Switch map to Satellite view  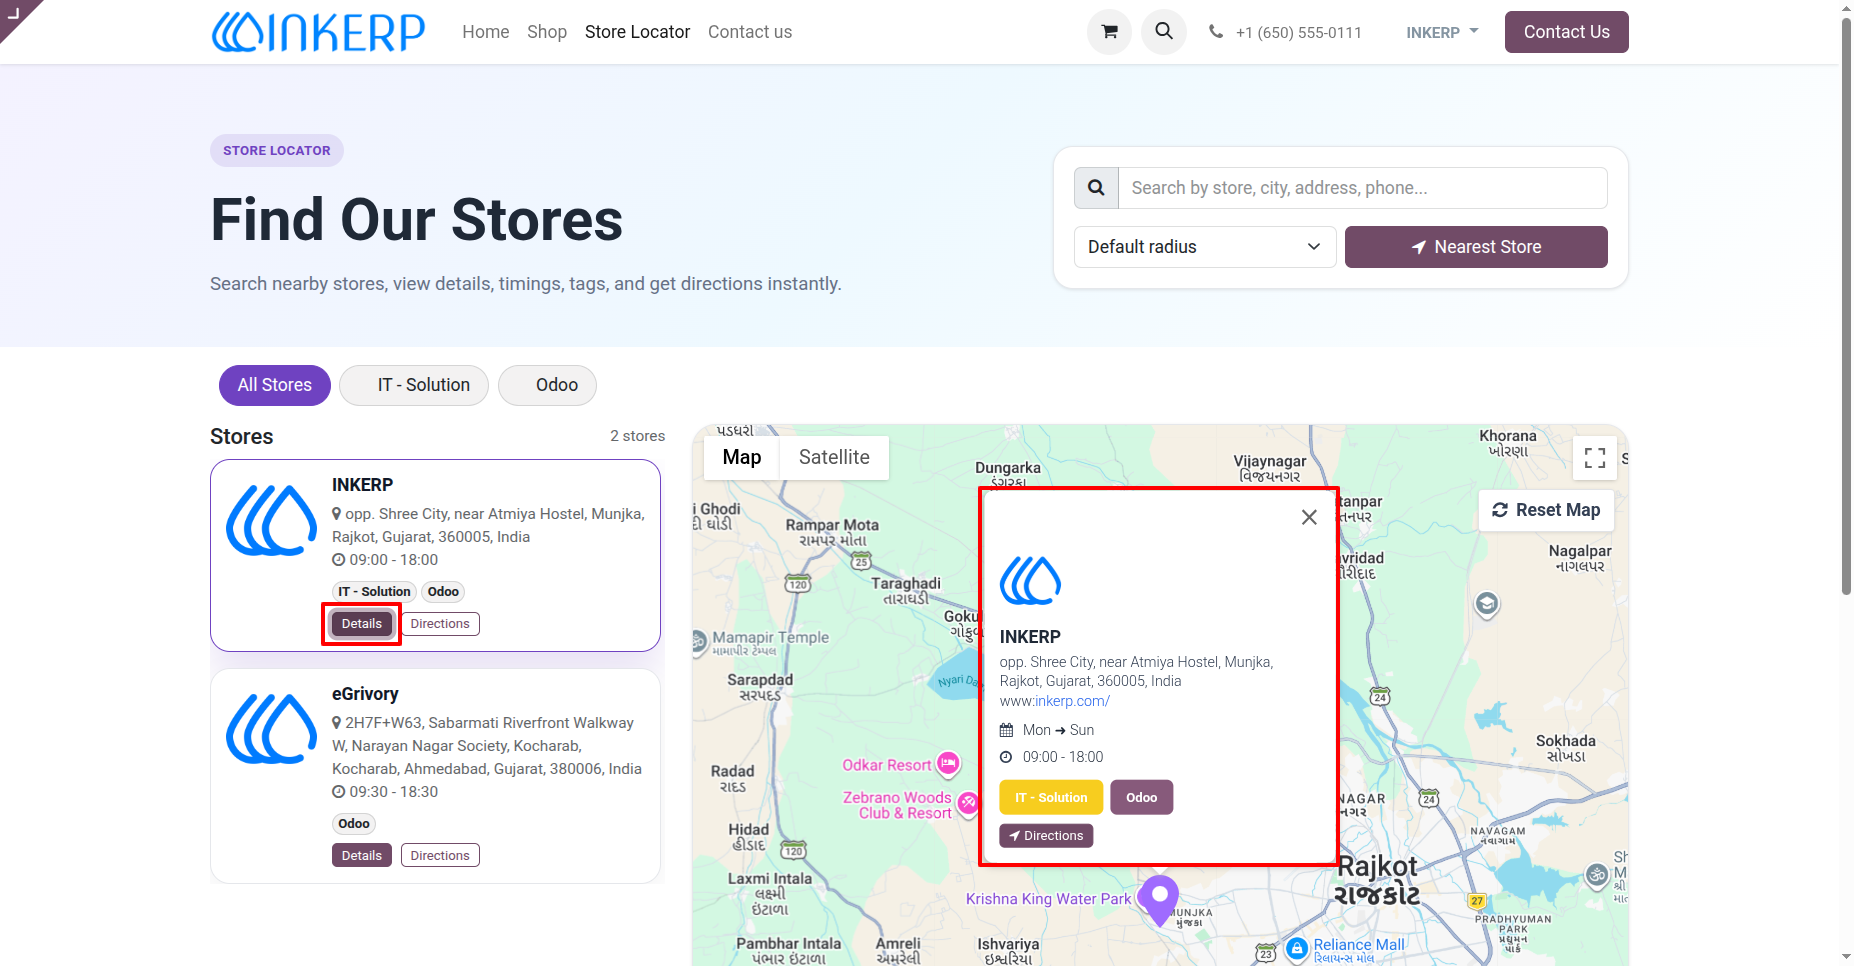click(x=834, y=457)
